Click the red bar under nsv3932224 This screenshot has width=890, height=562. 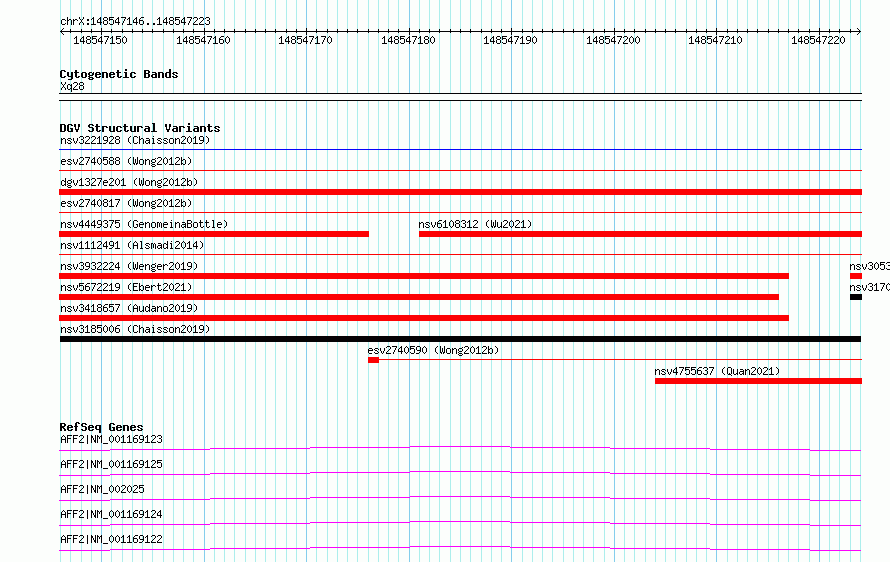point(424,276)
